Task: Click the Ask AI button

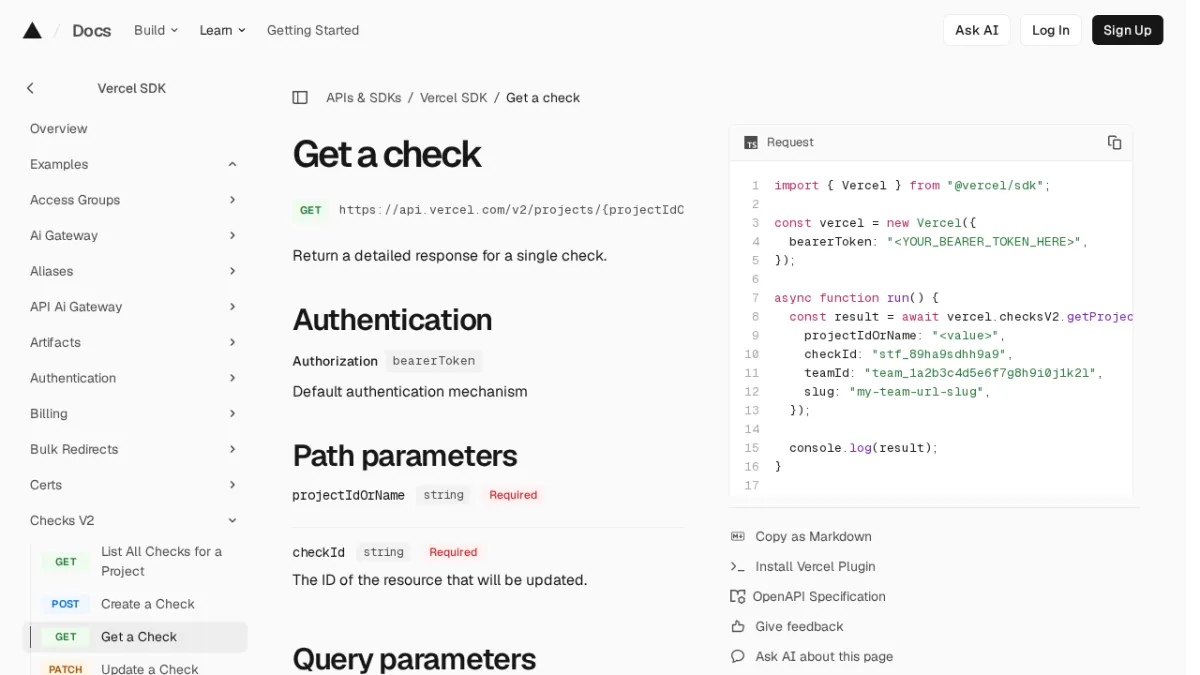Action: click(x=976, y=30)
